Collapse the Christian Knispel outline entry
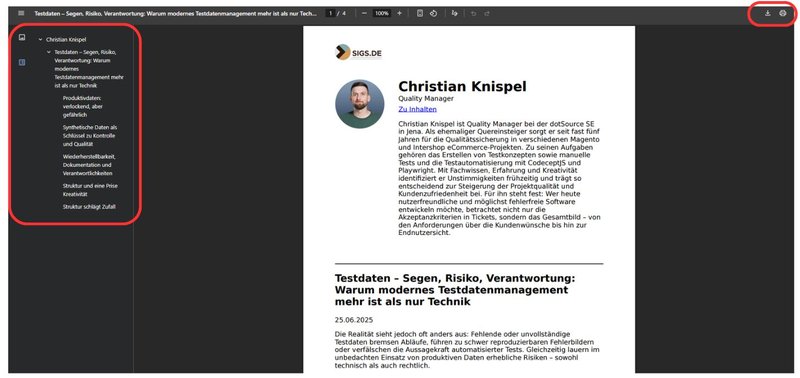Image resolution: width=800 pixels, height=378 pixels. pos(40,39)
